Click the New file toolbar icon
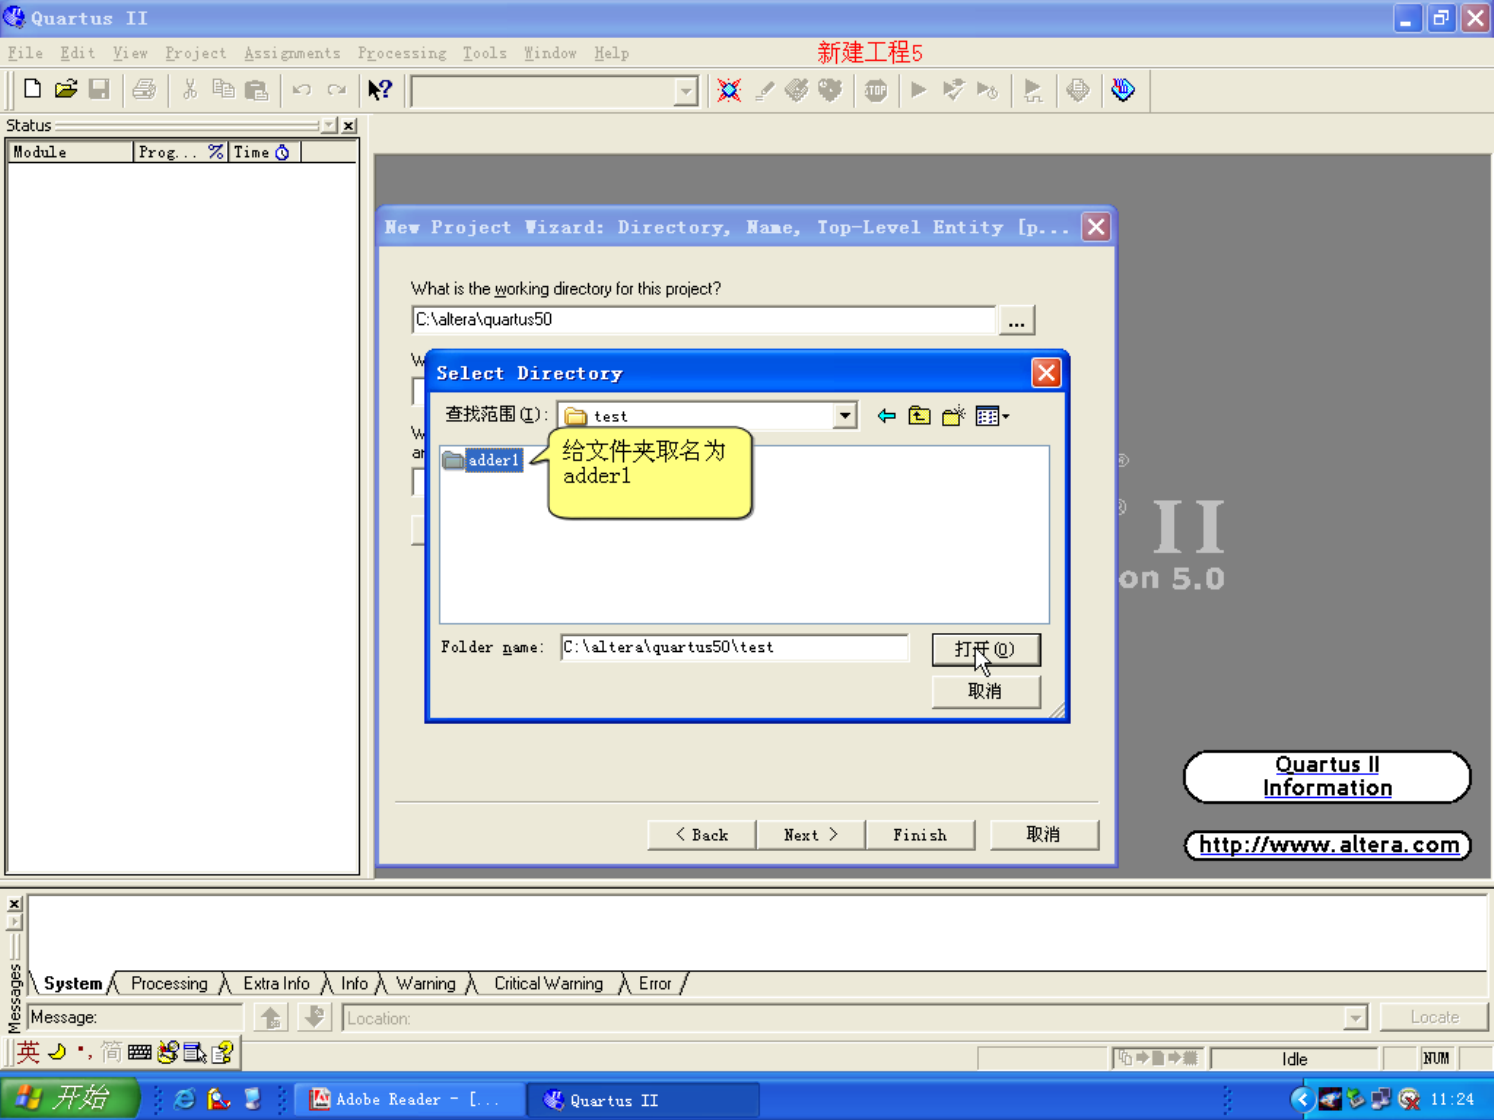This screenshot has width=1494, height=1120. [x=32, y=89]
